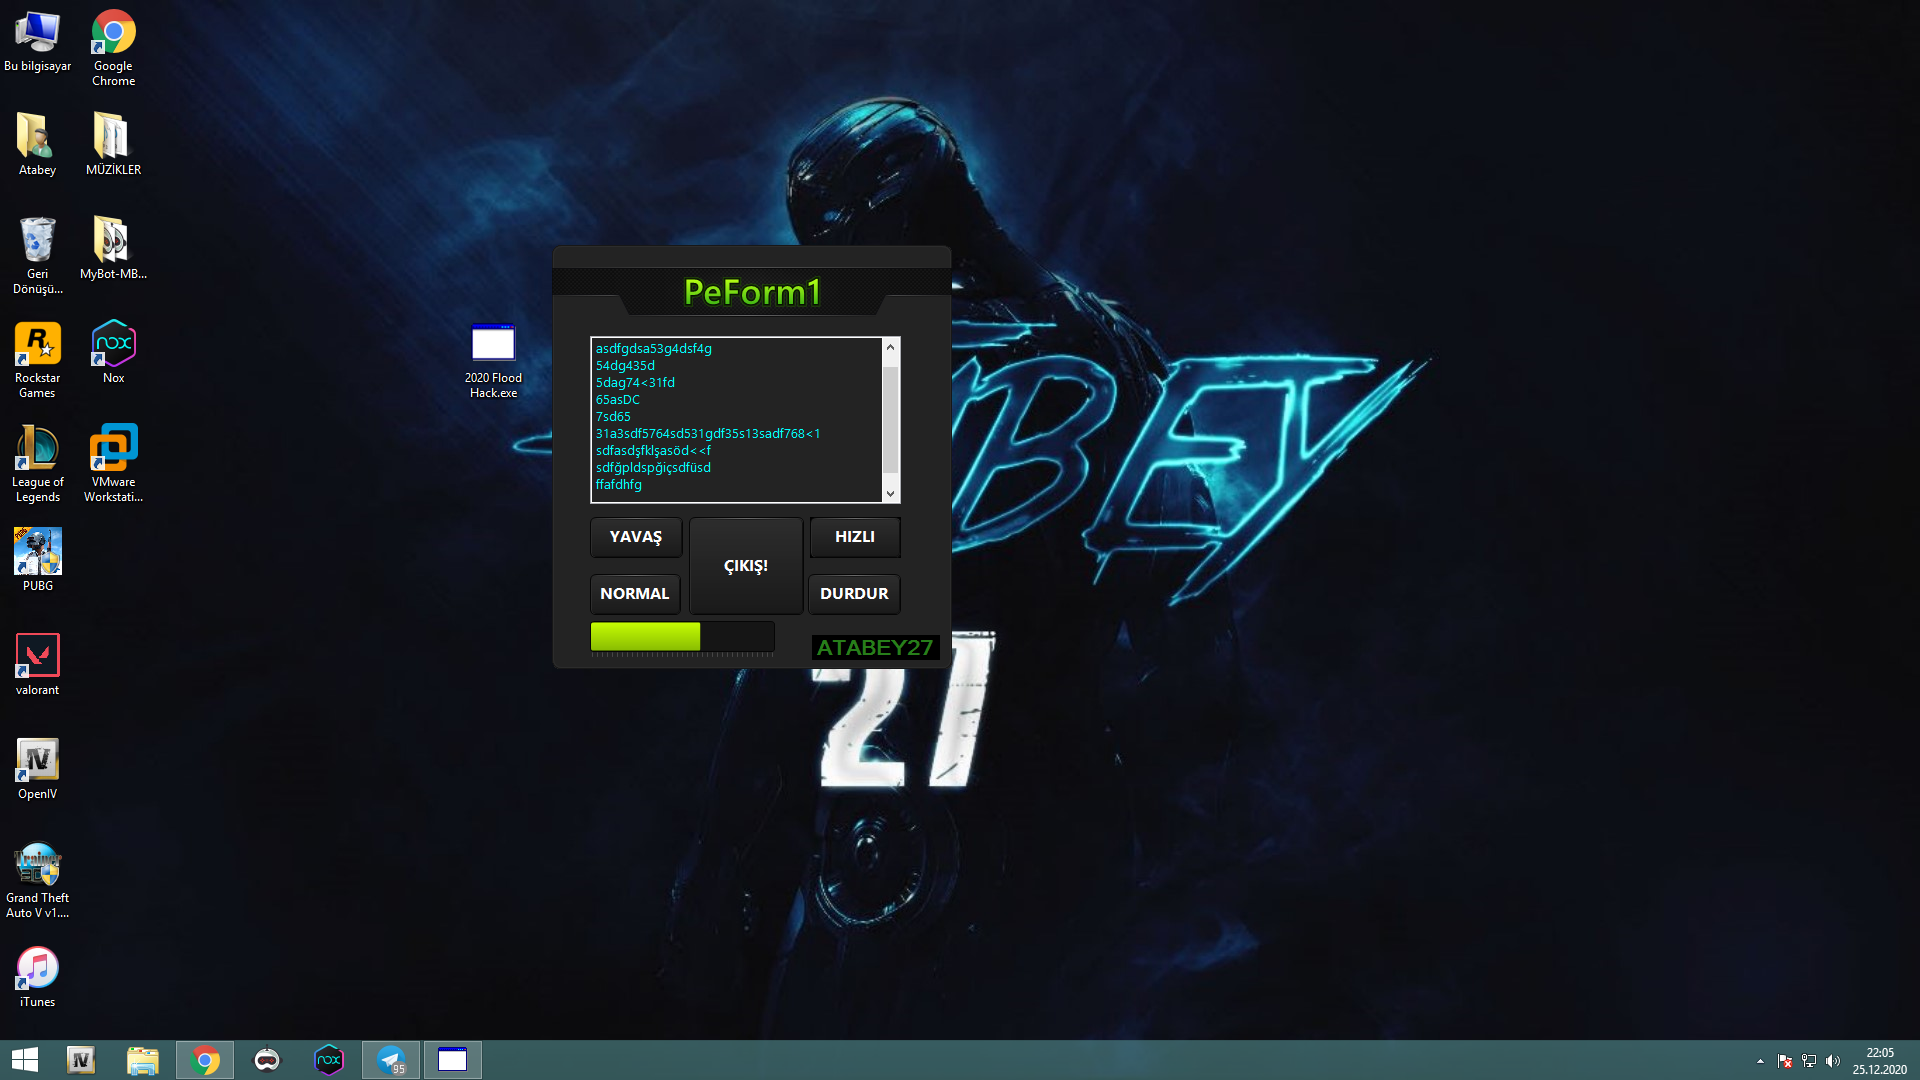
Task: Open flagged notification tray icon
Action: [1785, 1061]
